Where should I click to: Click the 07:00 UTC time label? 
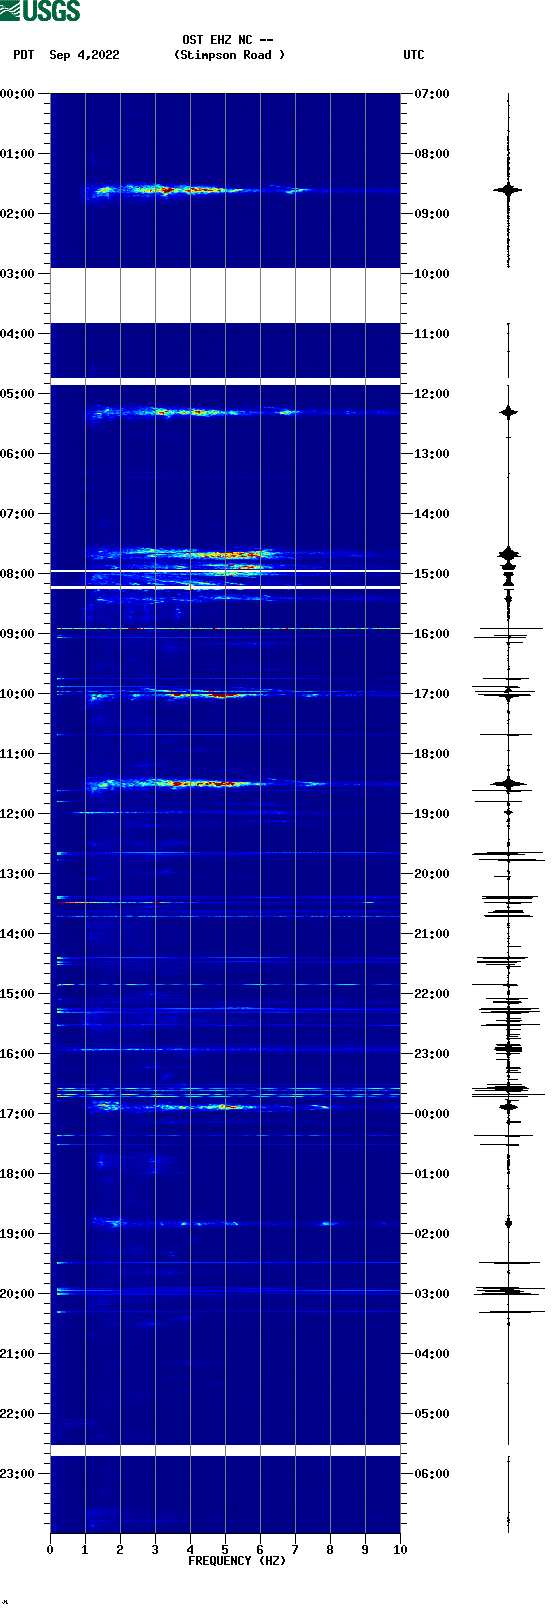[432, 94]
